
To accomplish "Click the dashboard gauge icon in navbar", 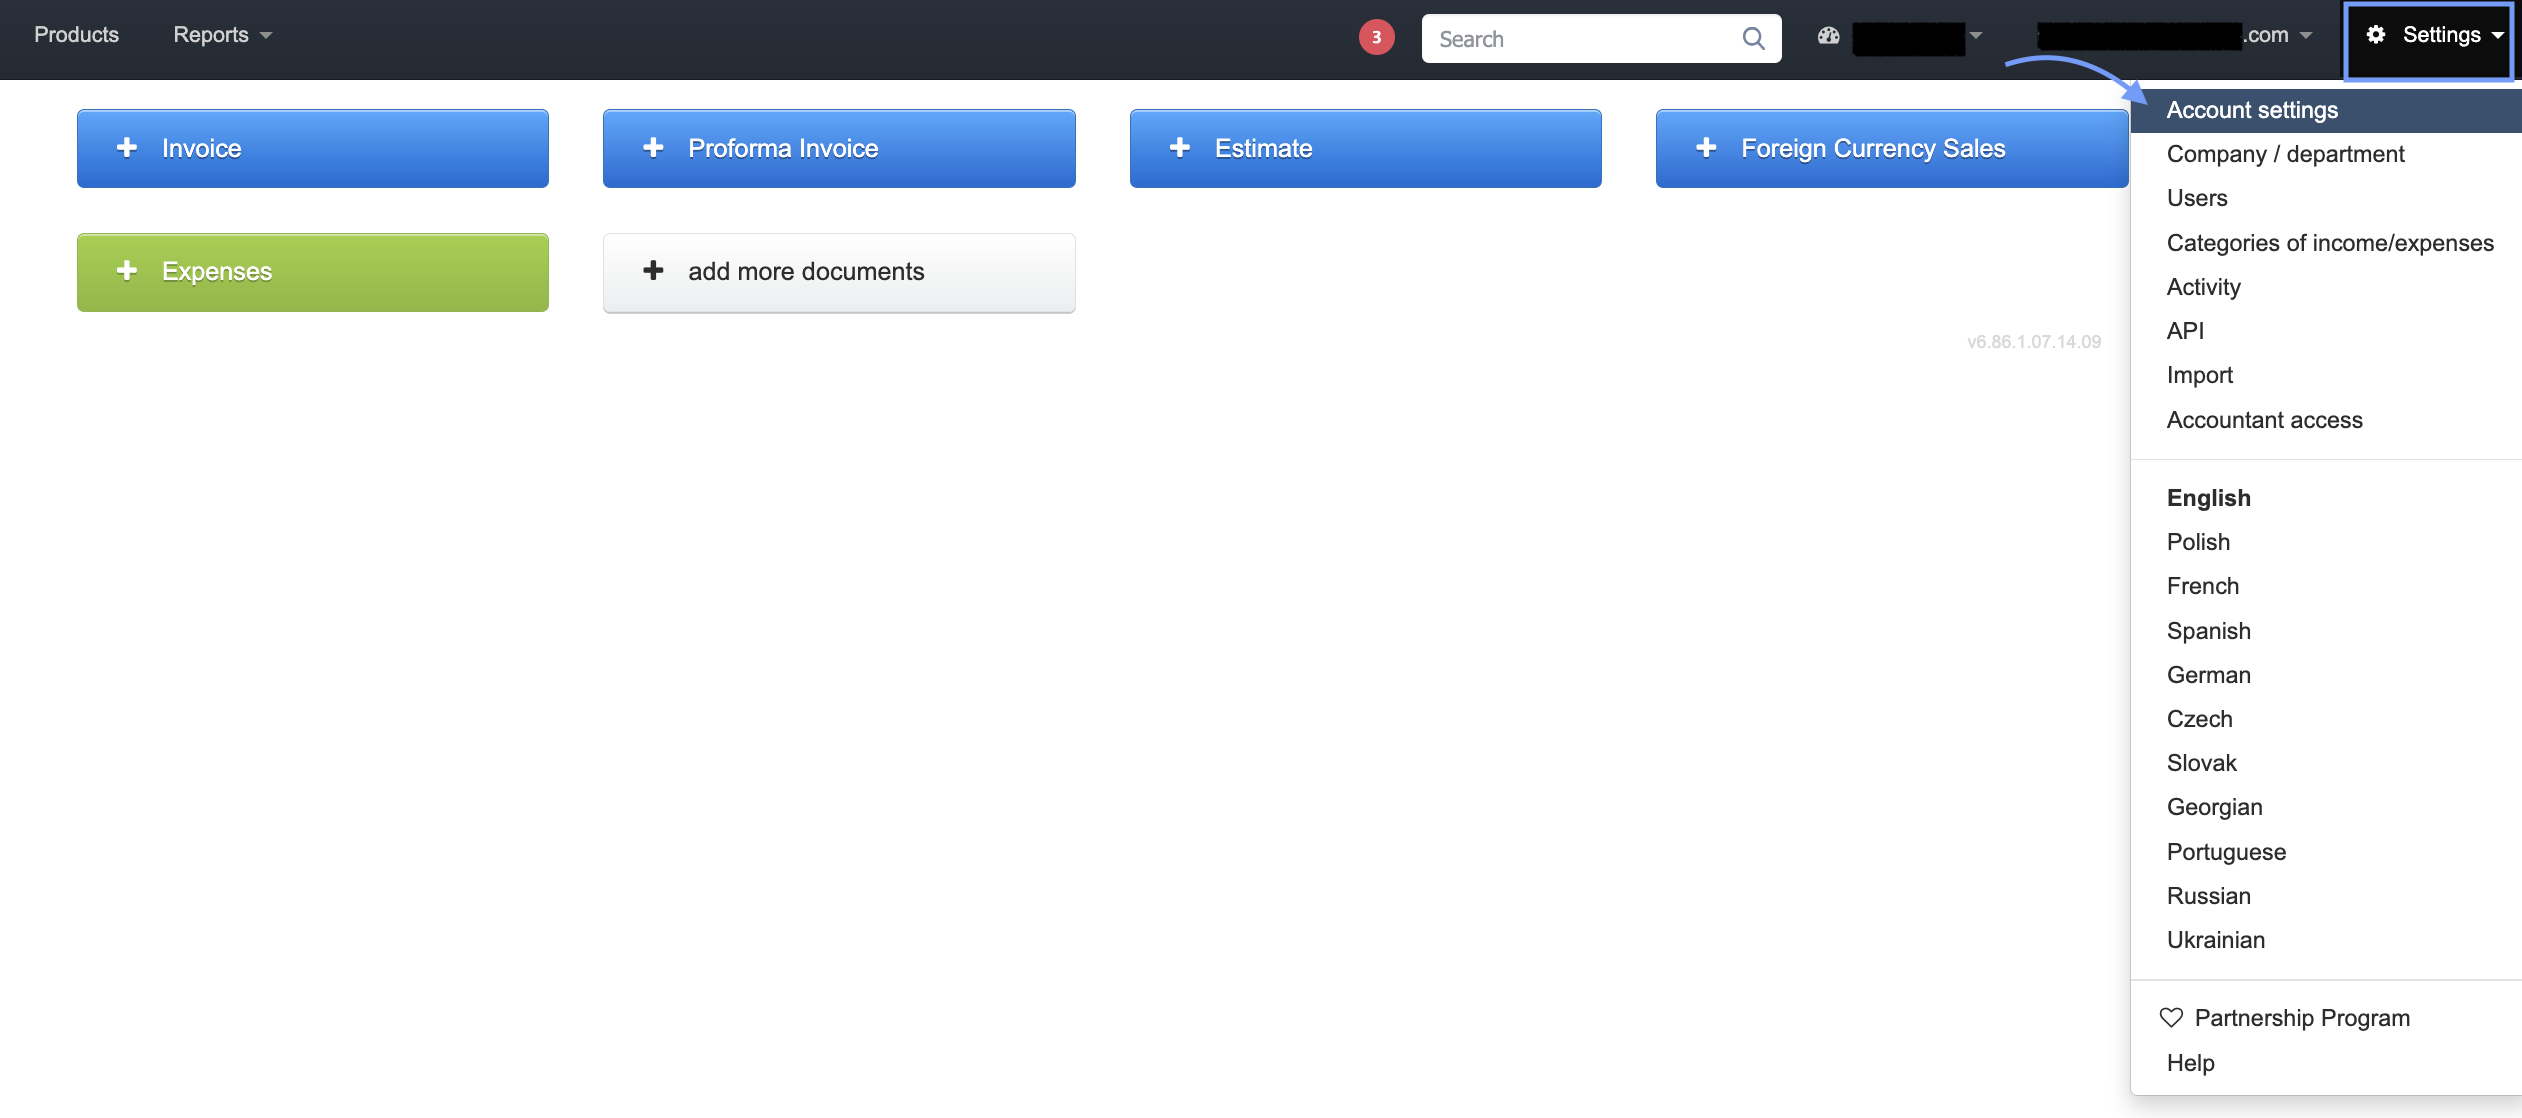I will 1828,36.
